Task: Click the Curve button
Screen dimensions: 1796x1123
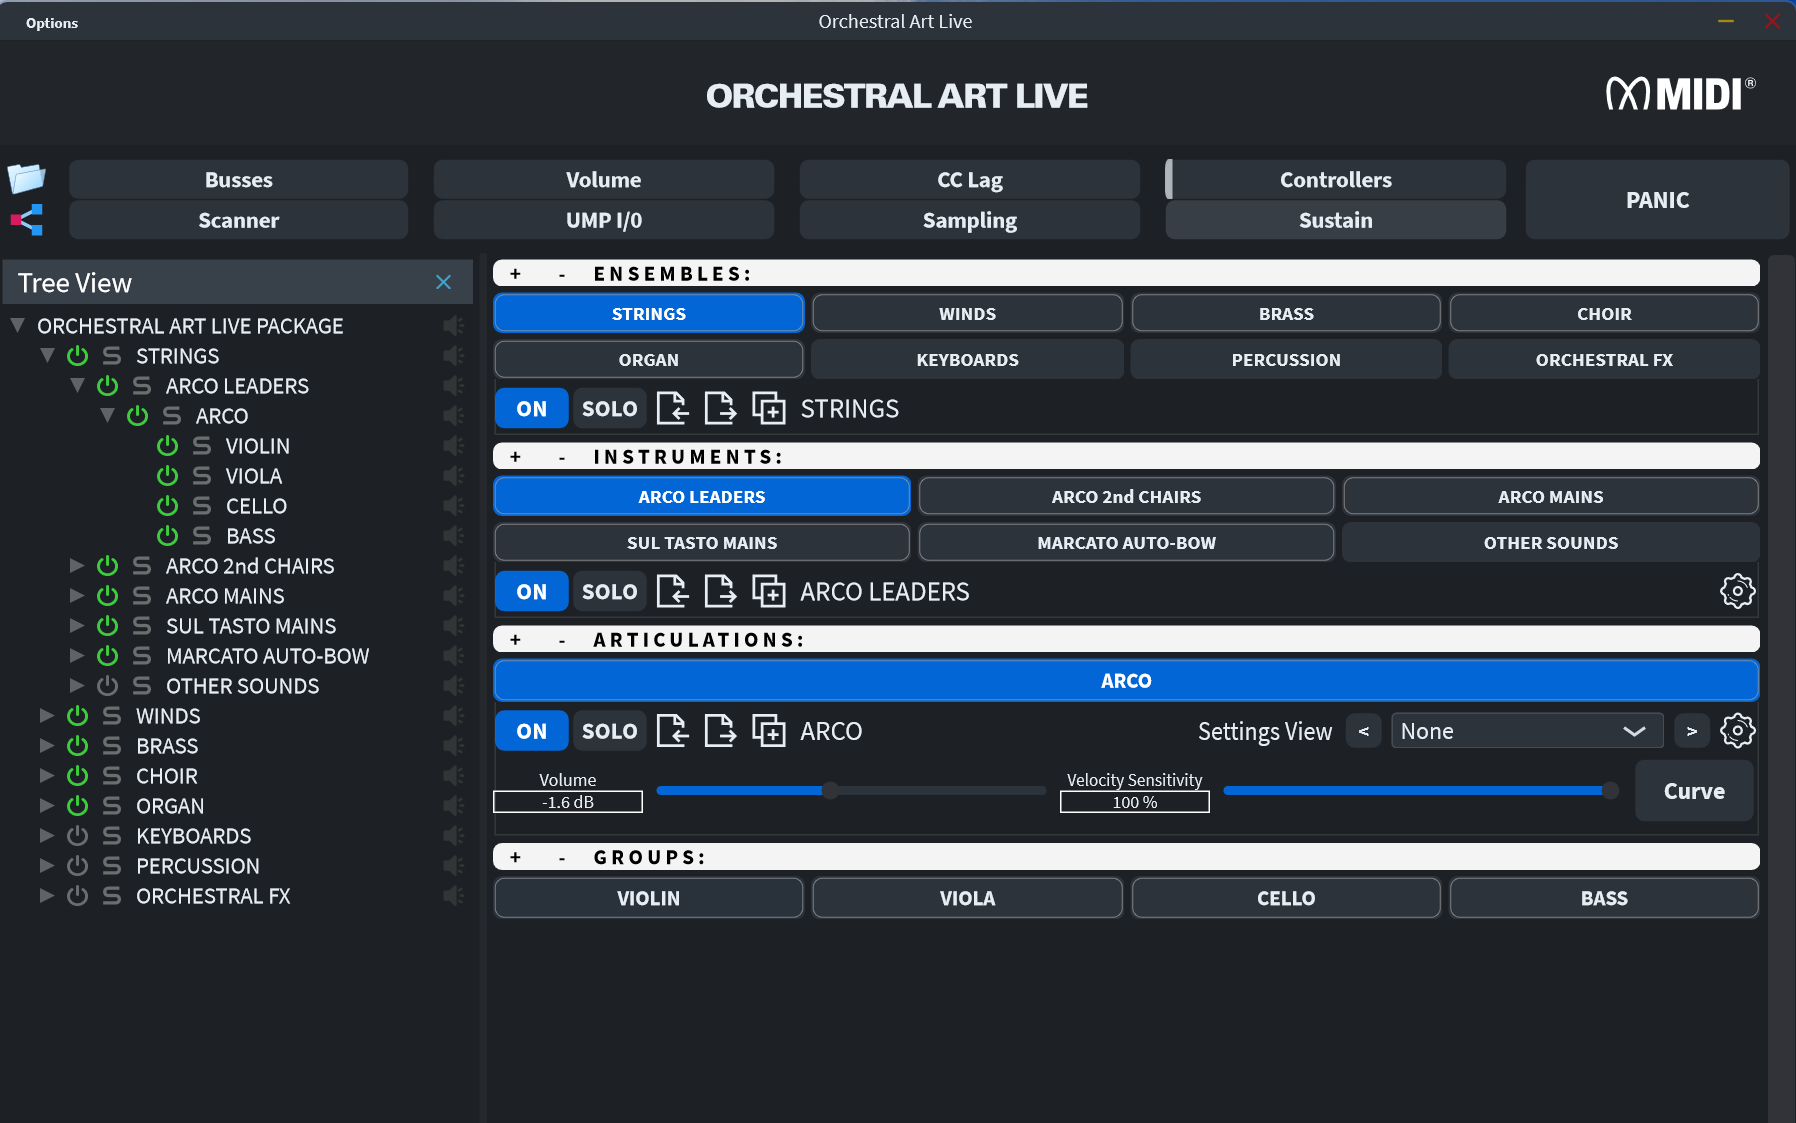Action: (x=1693, y=790)
